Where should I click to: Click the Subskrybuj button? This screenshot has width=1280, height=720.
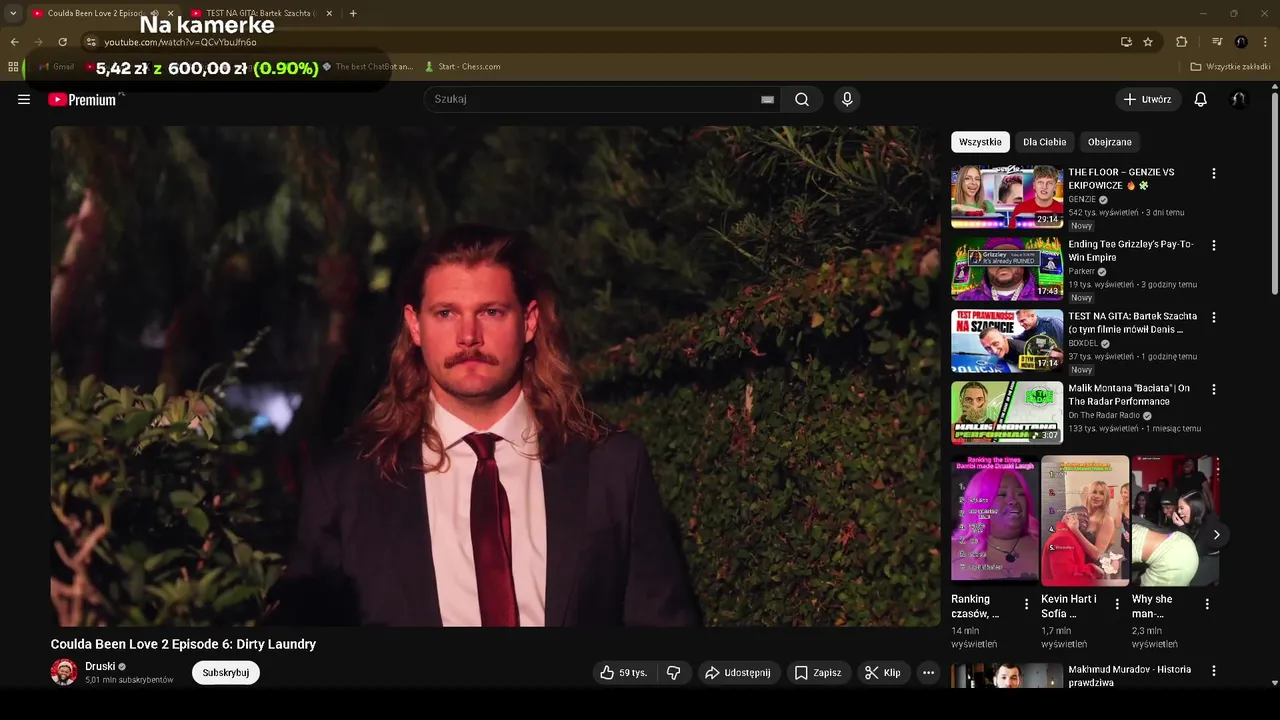point(226,673)
